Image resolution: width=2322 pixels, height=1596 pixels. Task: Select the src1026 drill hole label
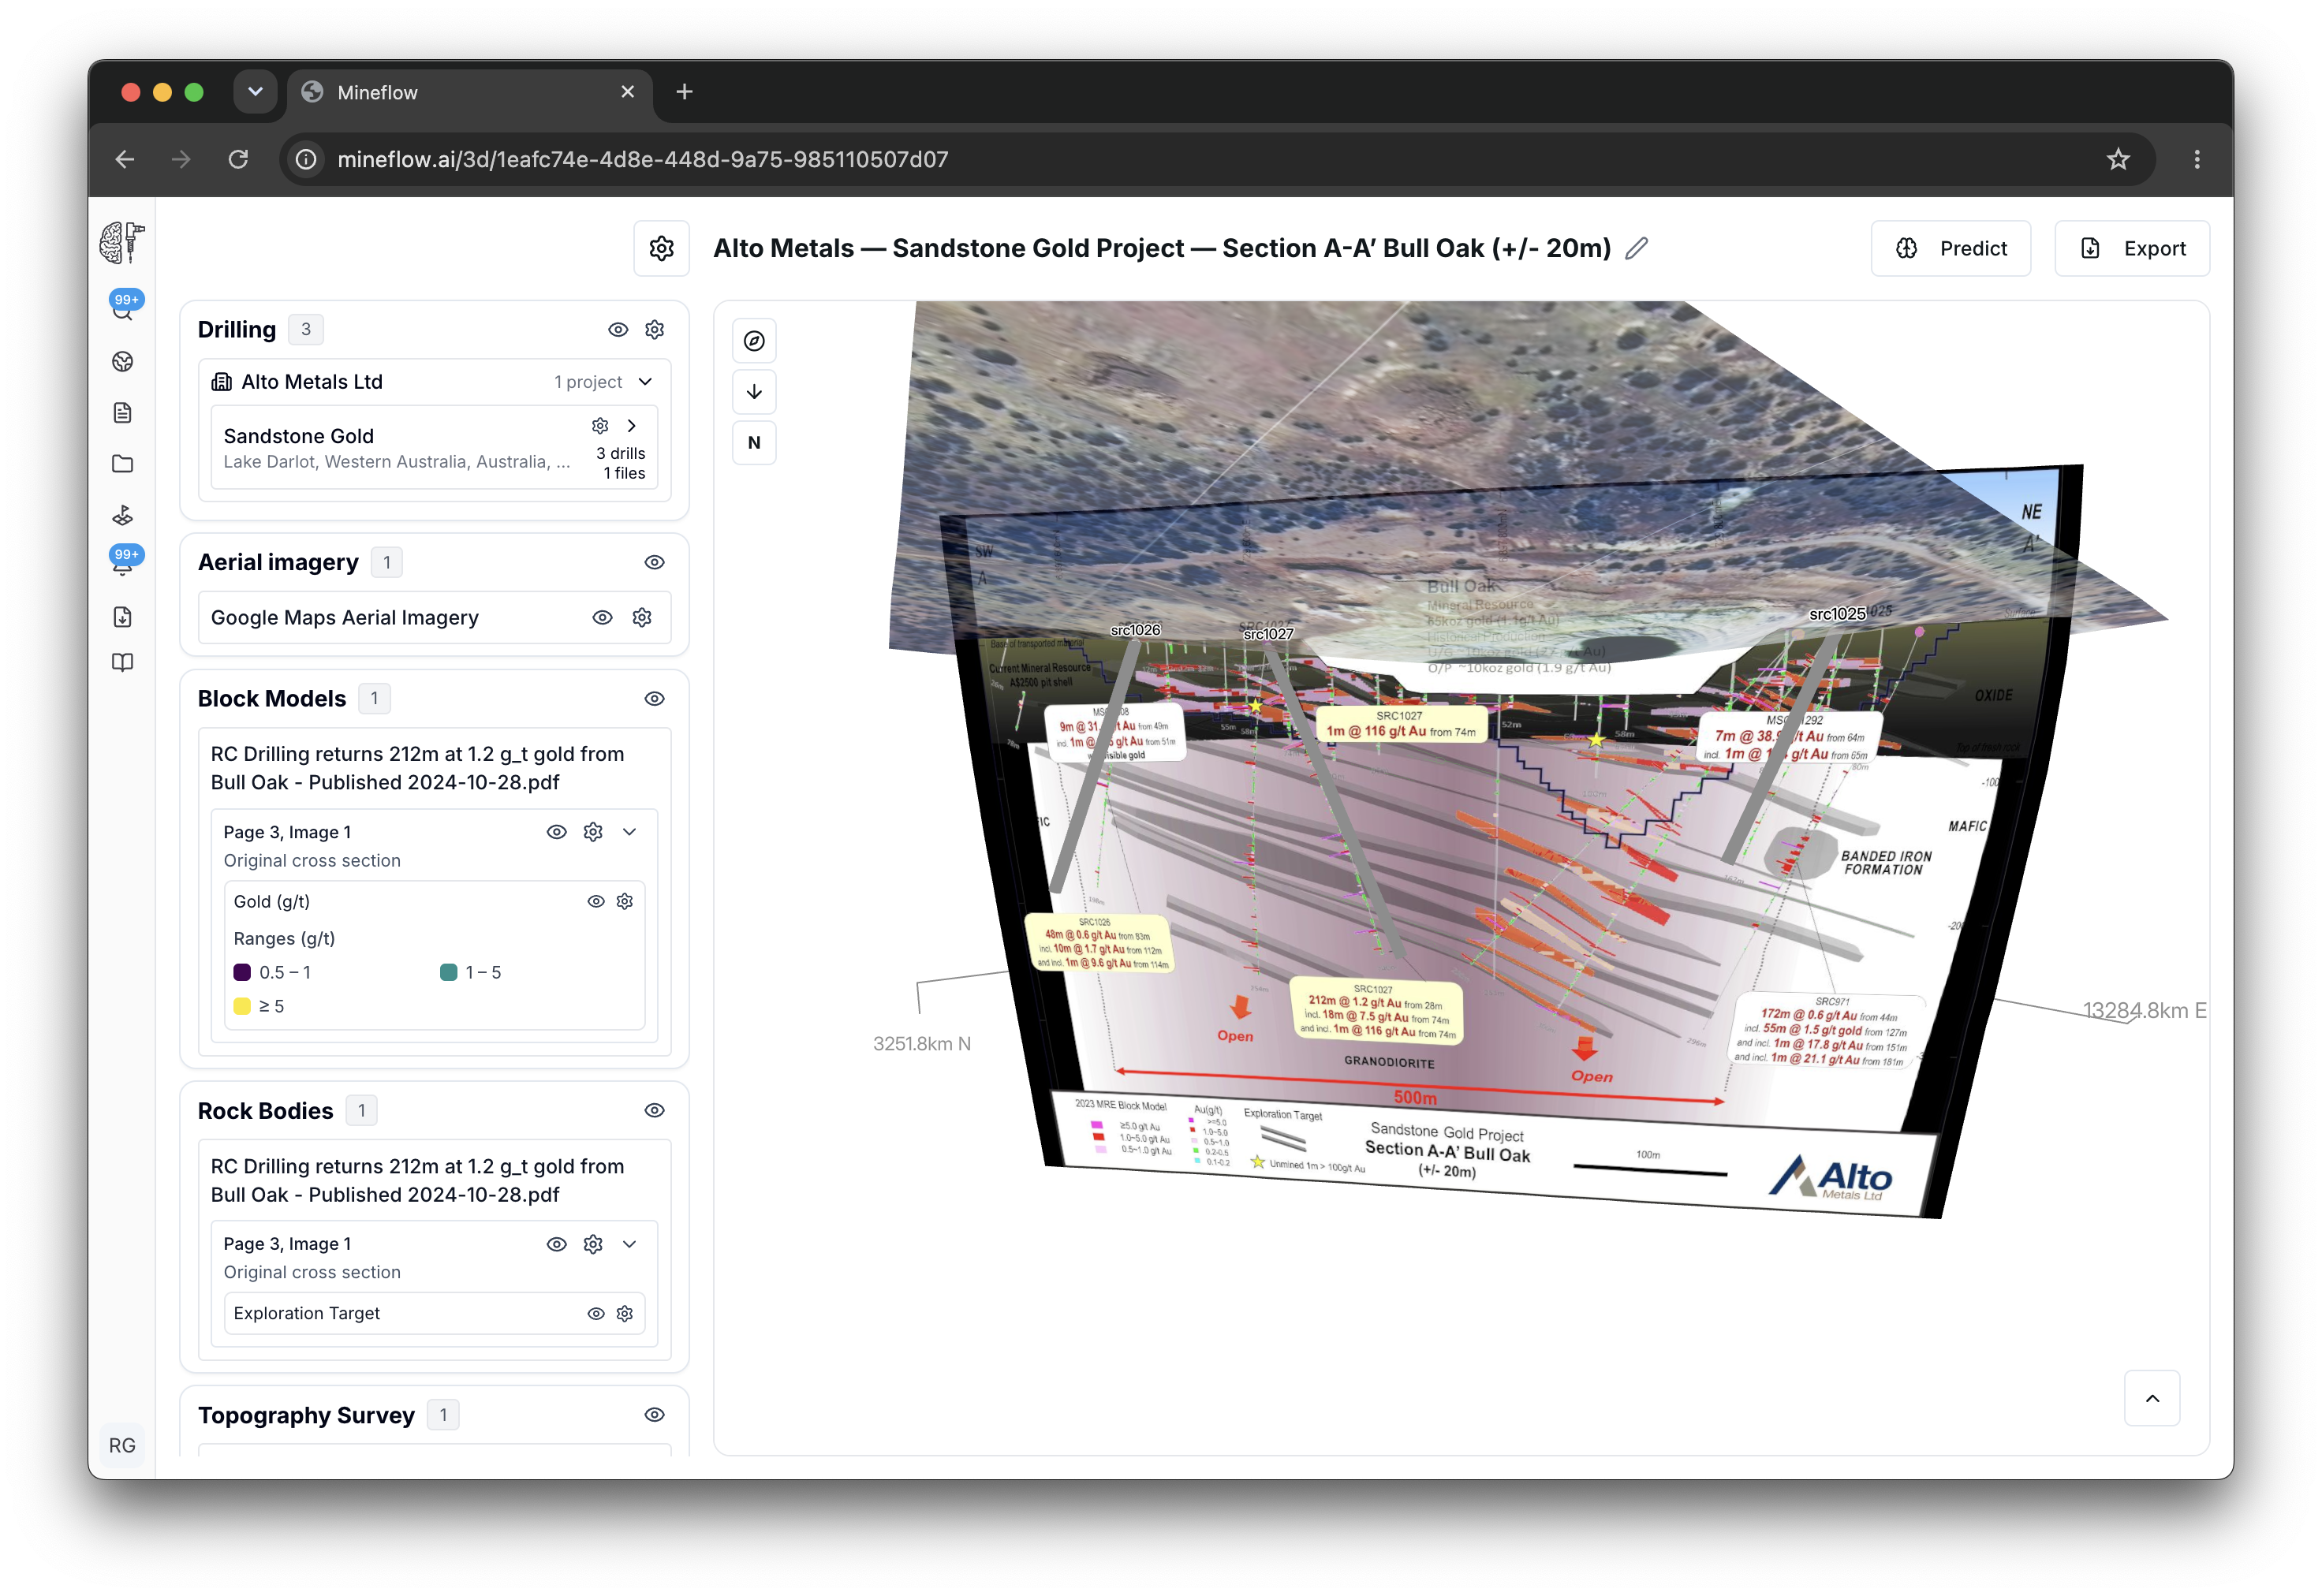click(x=1135, y=630)
